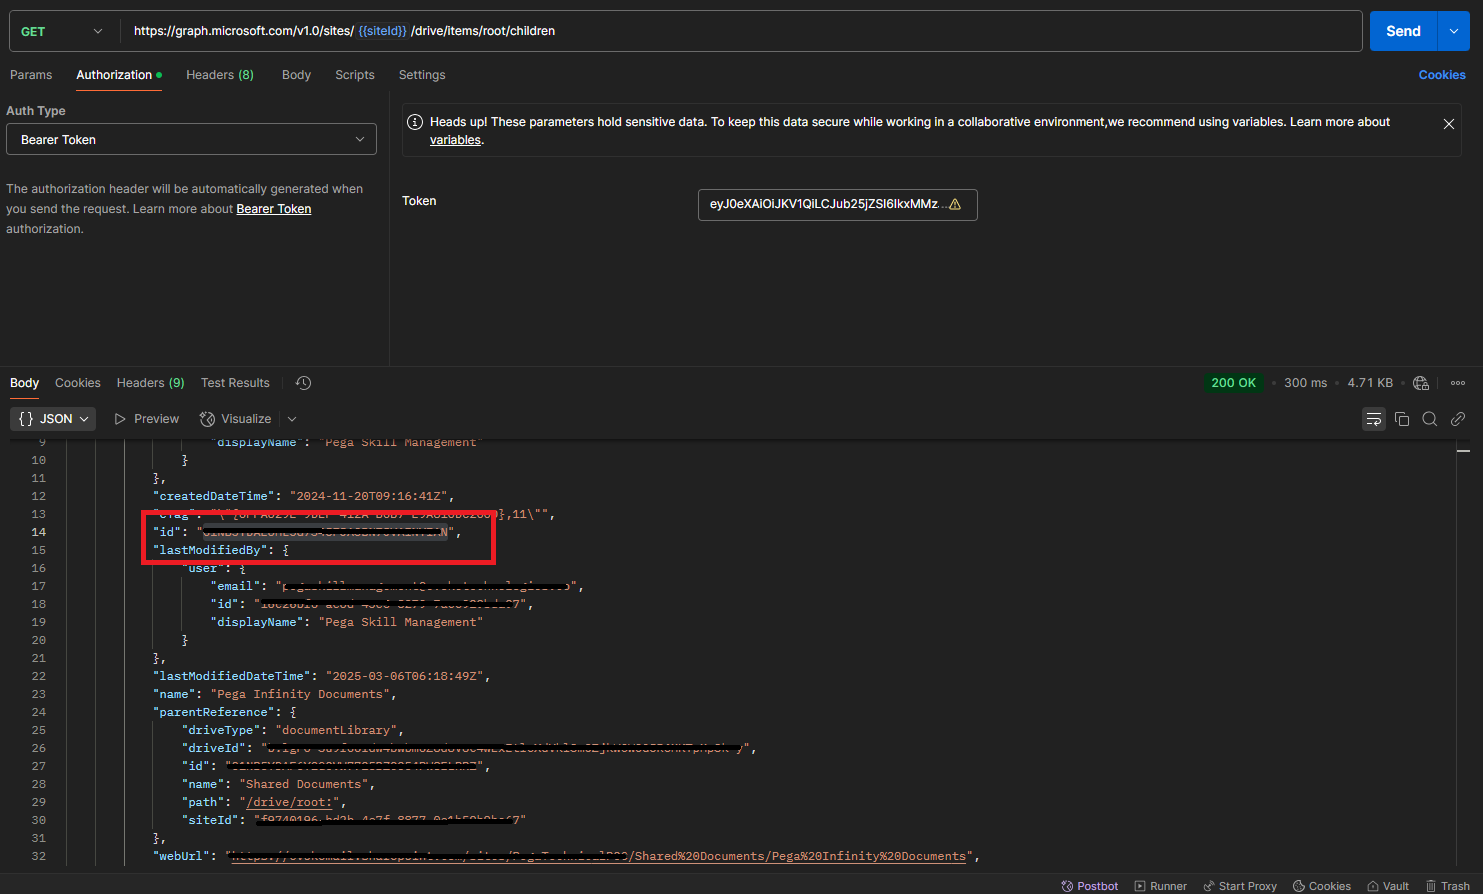Image resolution: width=1483 pixels, height=894 pixels.
Task: Open Cookies manager in status bar
Action: (1322, 886)
